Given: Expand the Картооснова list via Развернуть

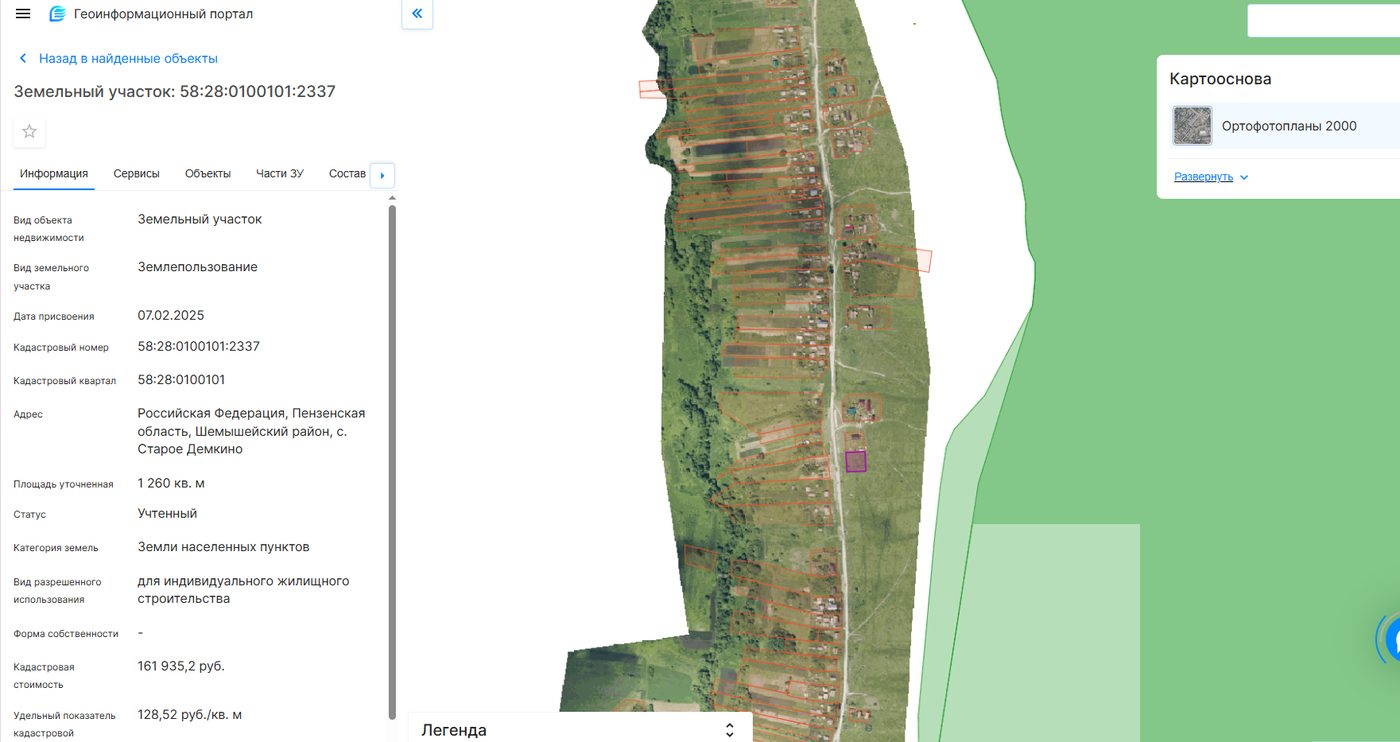Looking at the screenshot, I should pyautogui.click(x=1203, y=177).
